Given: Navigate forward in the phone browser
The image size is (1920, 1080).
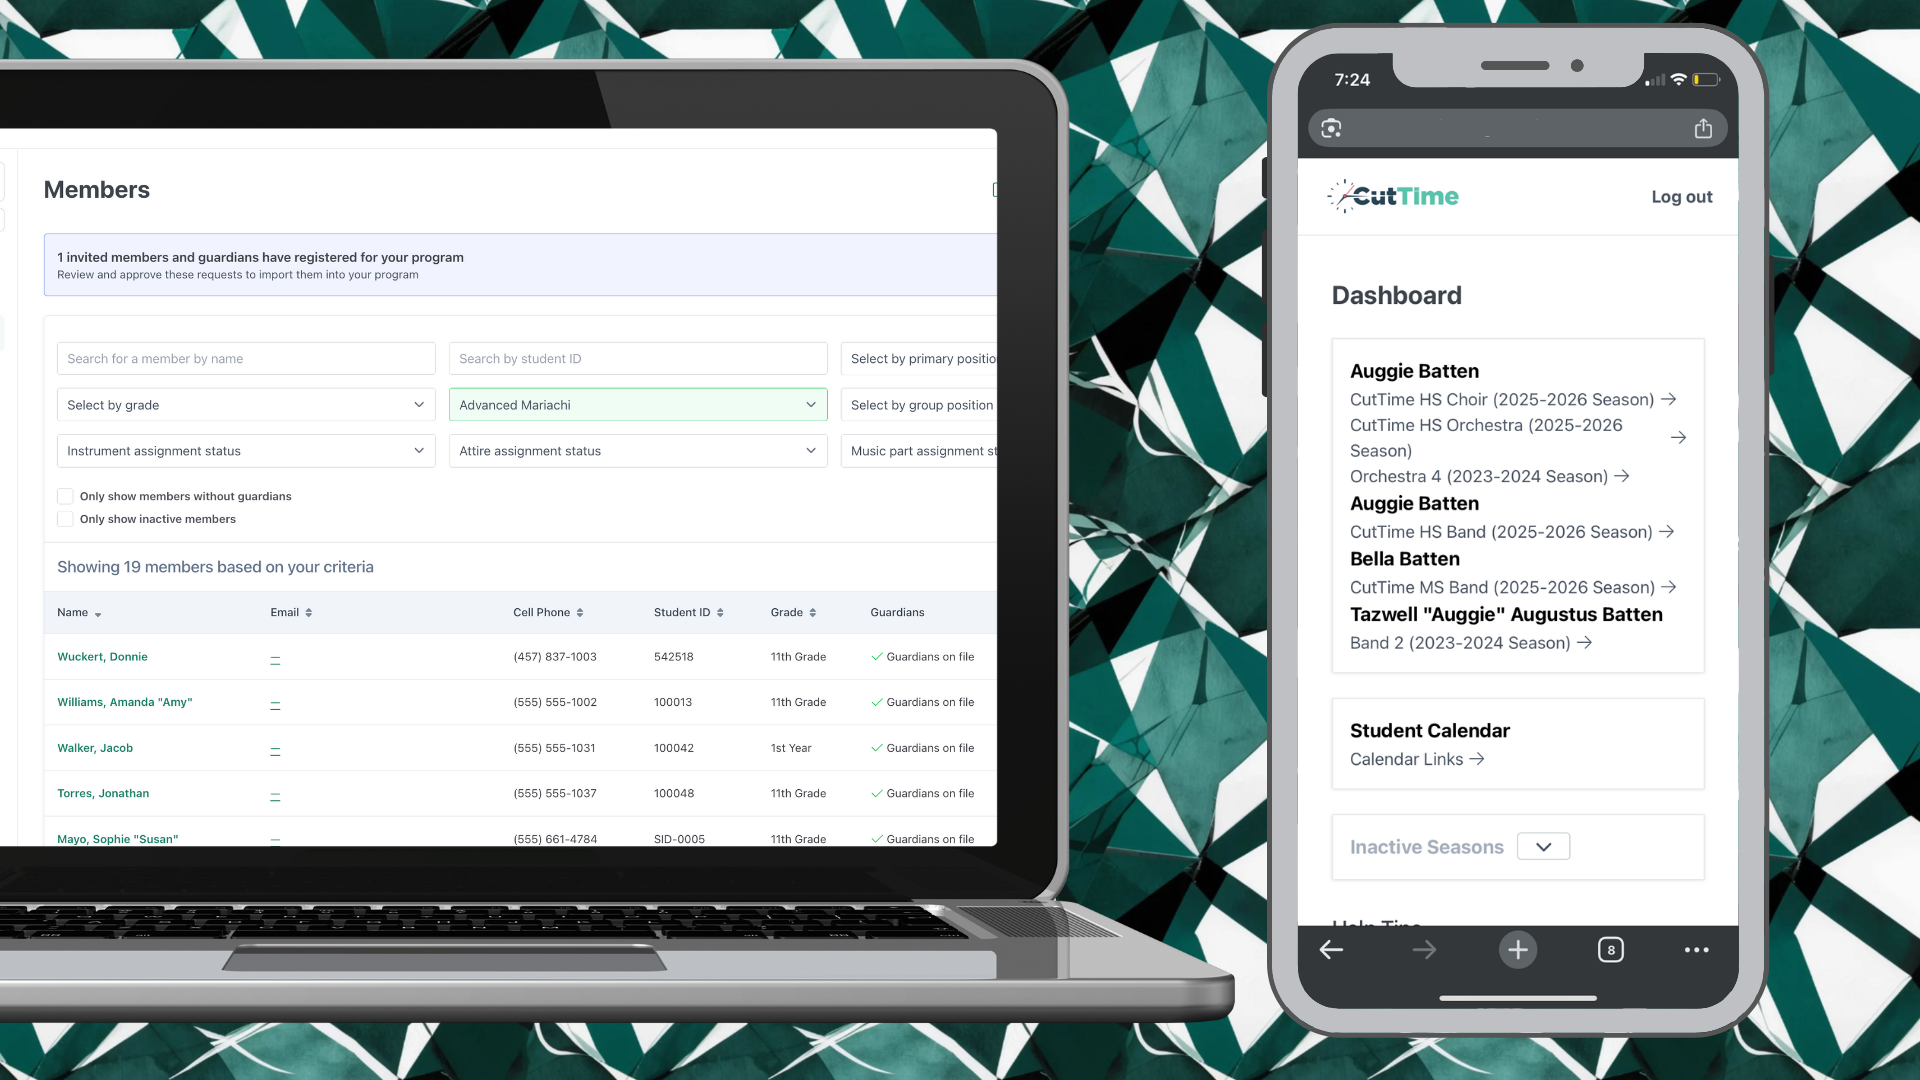Looking at the screenshot, I should pyautogui.click(x=1424, y=949).
